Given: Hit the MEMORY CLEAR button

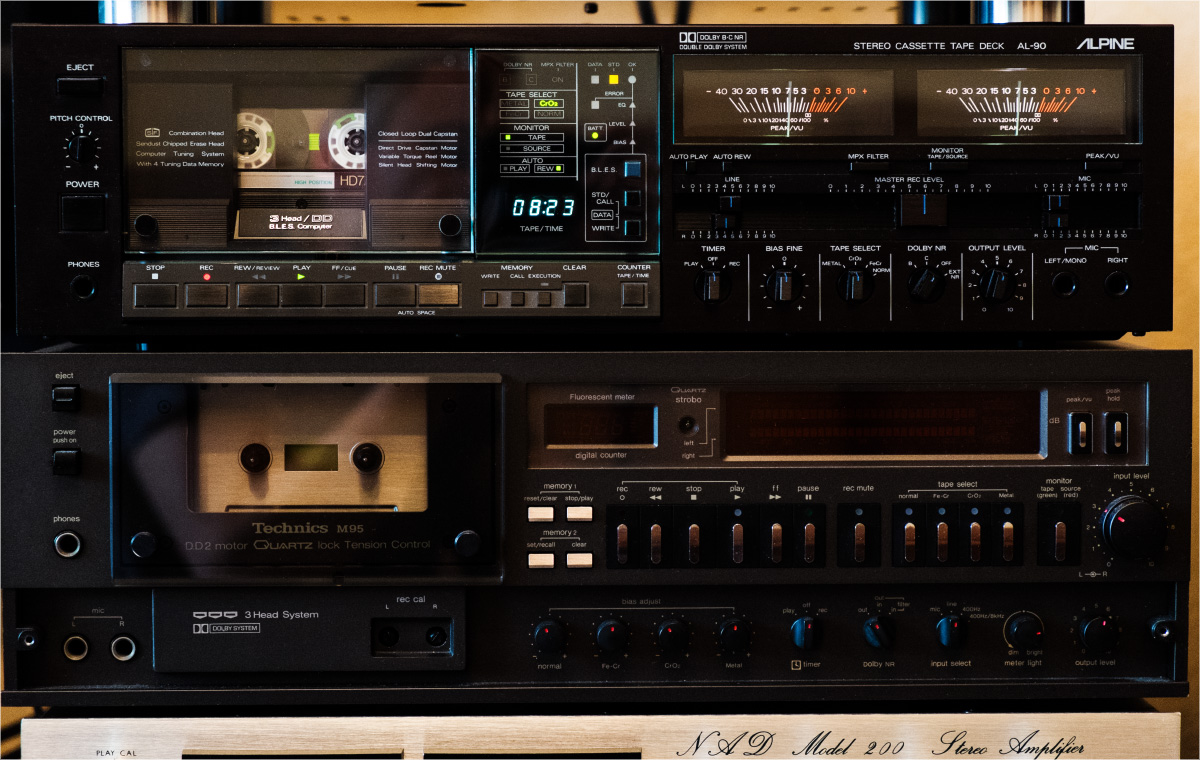Looking at the screenshot, I should point(575,295).
